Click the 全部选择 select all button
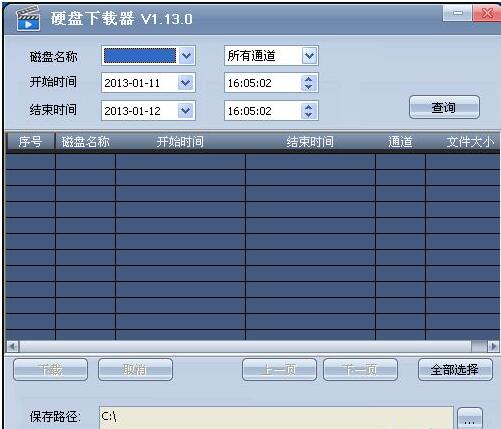Screen dimensions: 501x429 click(455, 370)
